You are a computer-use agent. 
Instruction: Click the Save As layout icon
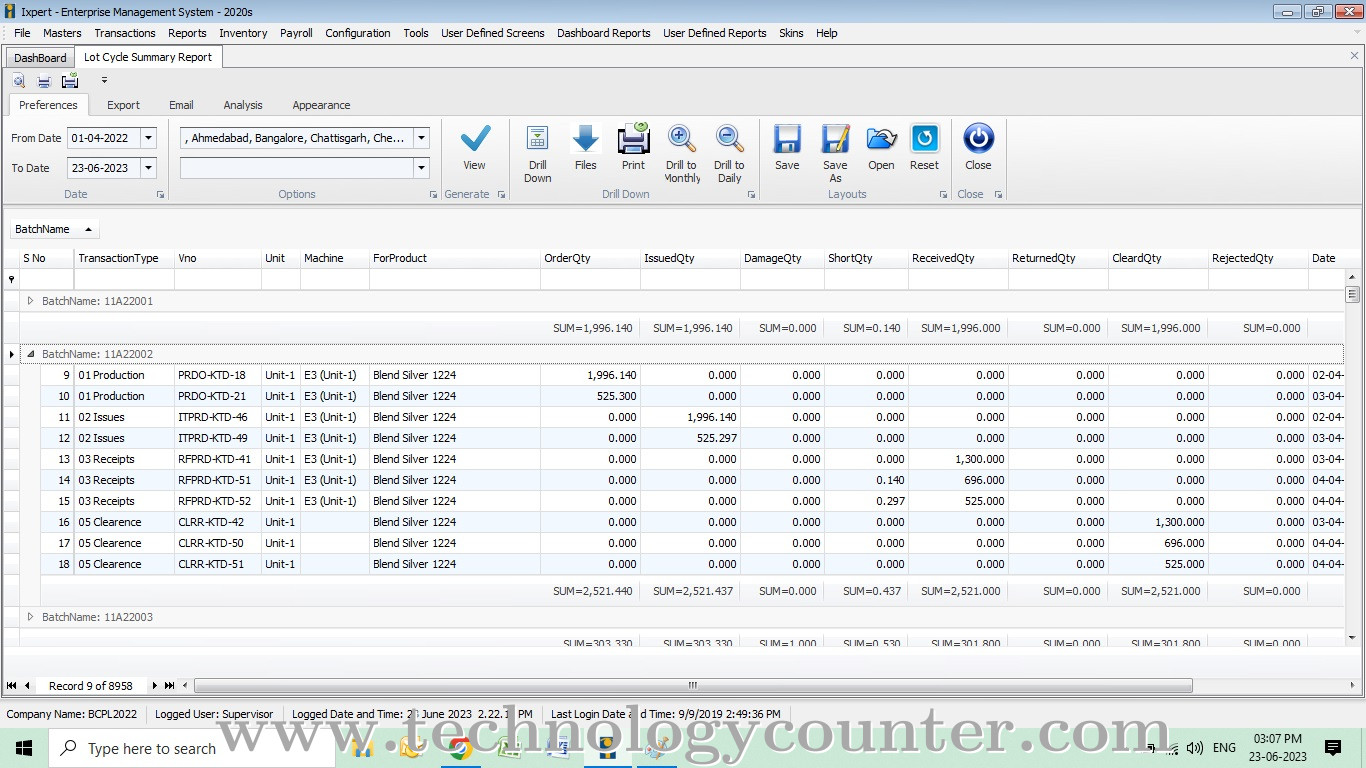(835, 138)
